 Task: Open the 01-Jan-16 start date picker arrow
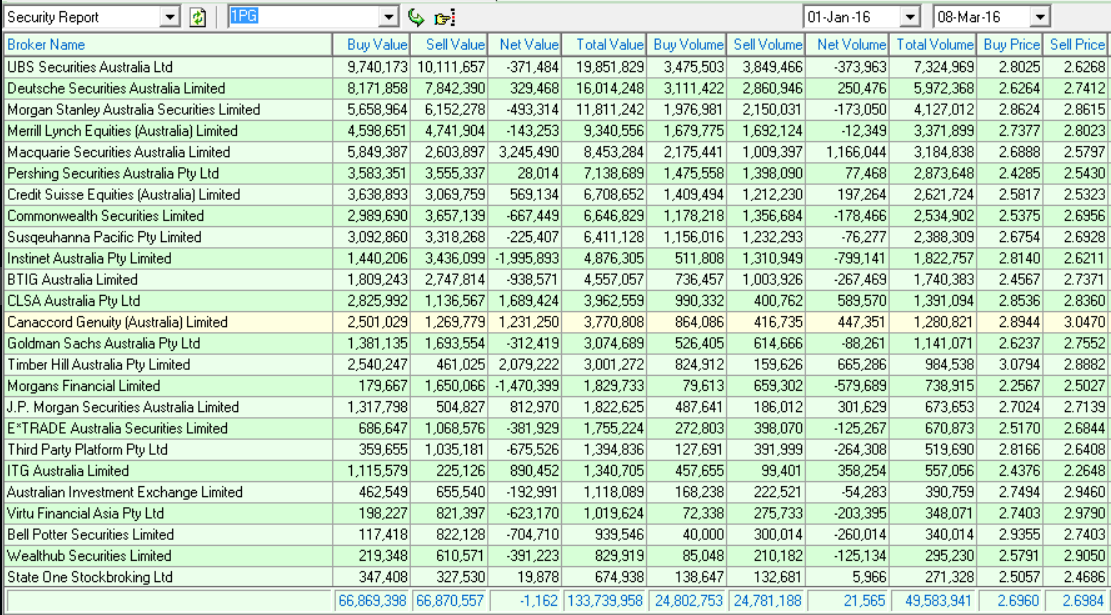tap(910, 17)
